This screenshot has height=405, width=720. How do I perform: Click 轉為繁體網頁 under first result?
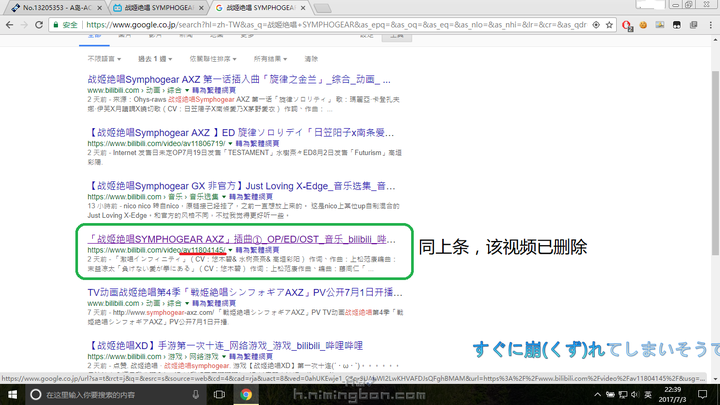(214, 90)
